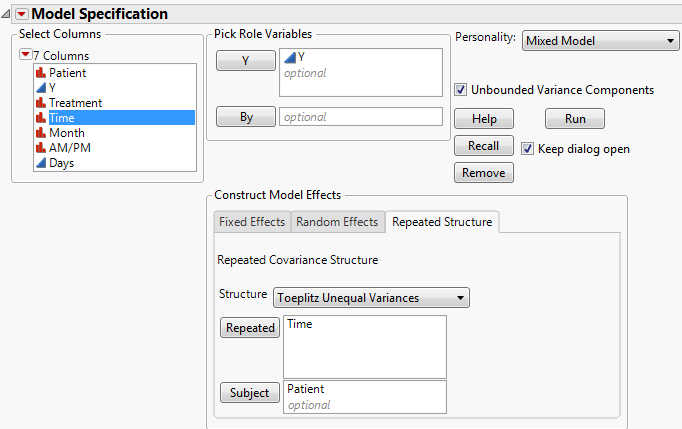This screenshot has width=682, height=429.
Task: Click the continuous icon beside Days column
Action: pyautogui.click(x=41, y=163)
